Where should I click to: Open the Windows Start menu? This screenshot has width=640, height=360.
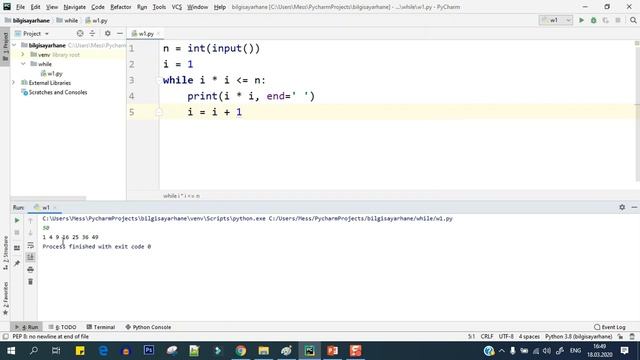point(11,351)
